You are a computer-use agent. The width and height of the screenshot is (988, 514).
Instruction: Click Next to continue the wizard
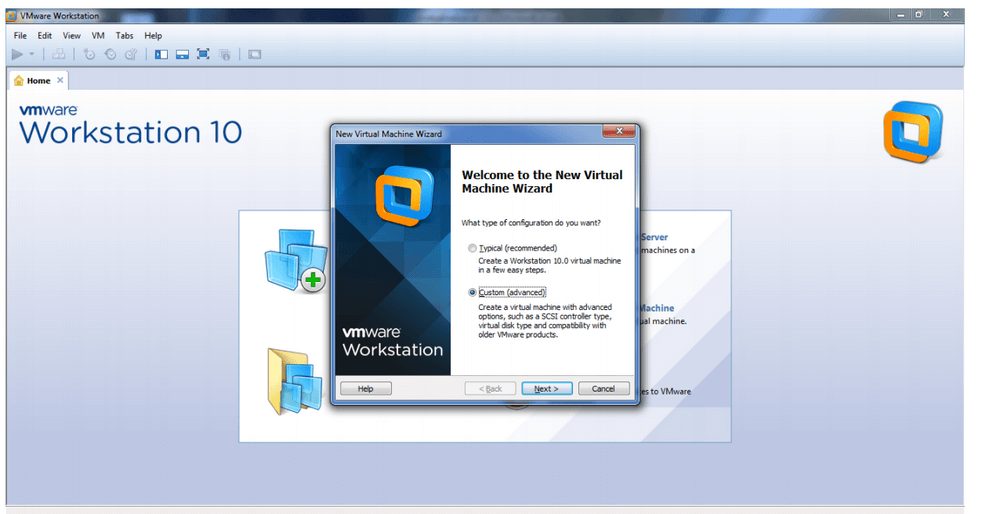pos(546,389)
